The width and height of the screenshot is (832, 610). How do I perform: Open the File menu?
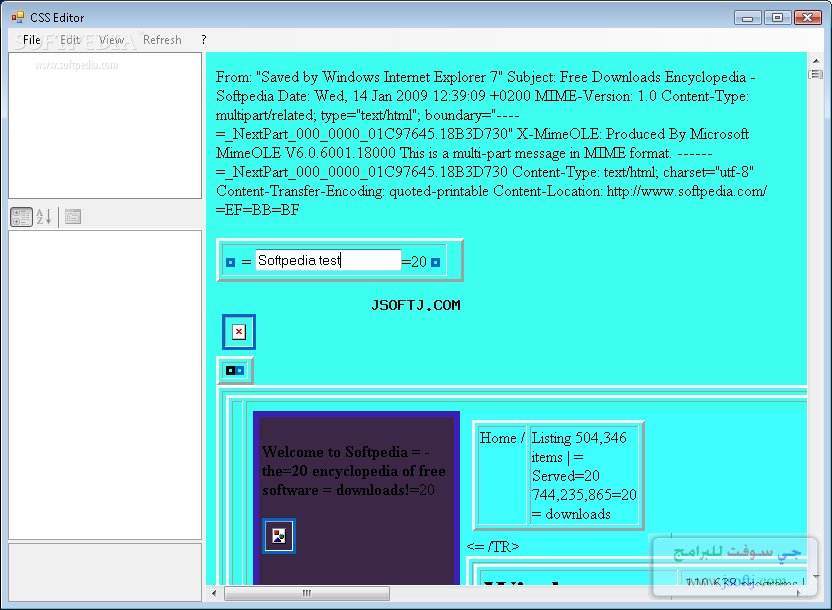[x=31, y=40]
